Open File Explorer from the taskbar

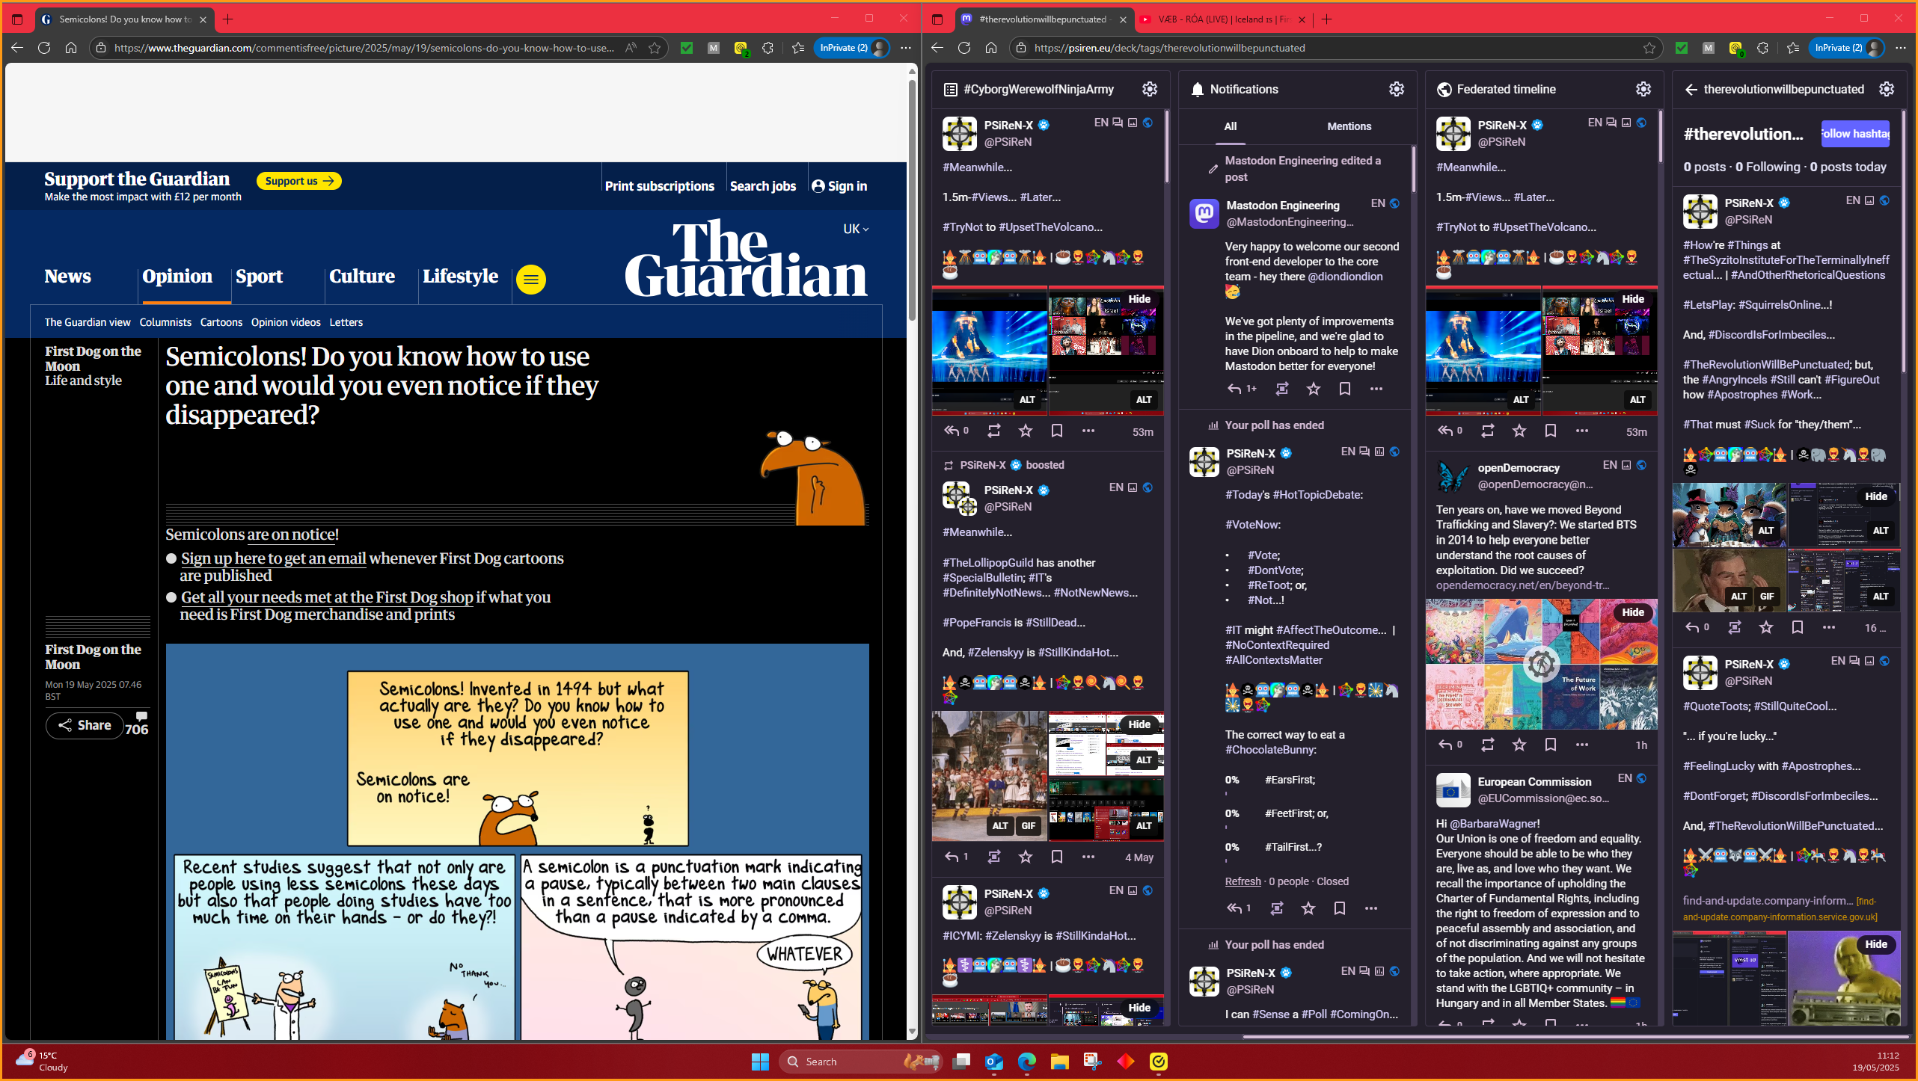pos(1060,1061)
